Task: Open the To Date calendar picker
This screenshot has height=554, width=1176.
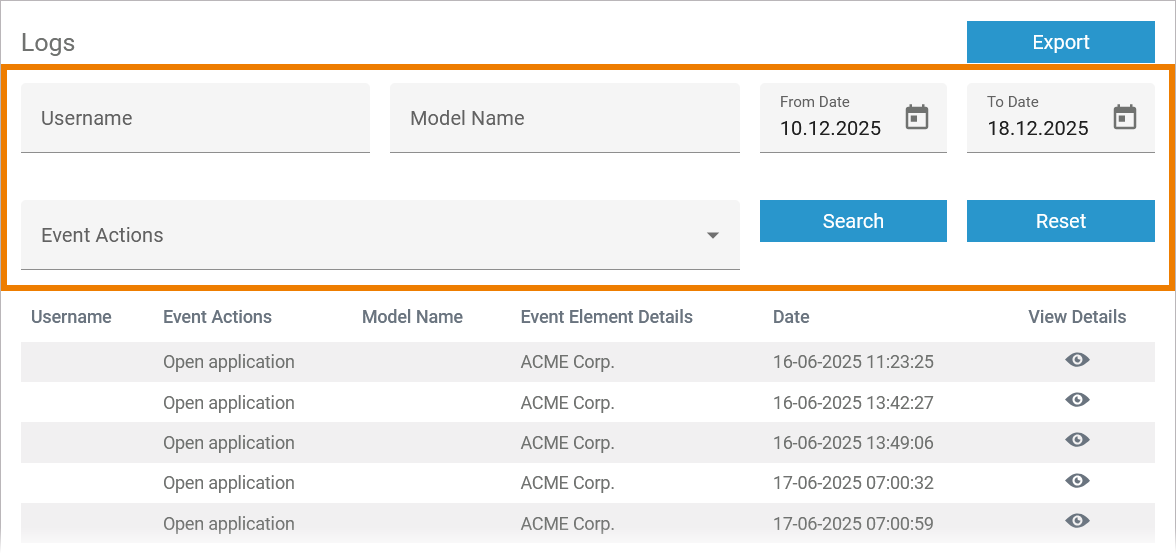Action: pos(1125,117)
